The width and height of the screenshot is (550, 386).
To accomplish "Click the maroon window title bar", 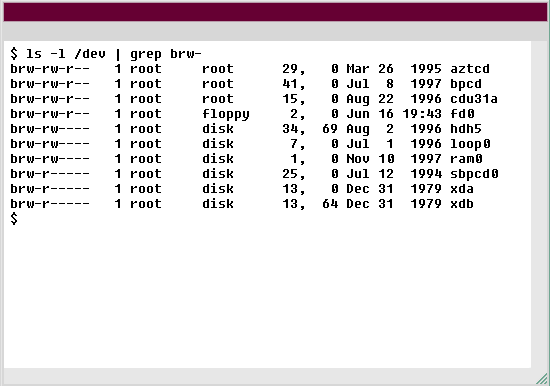I will pos(275,12).
